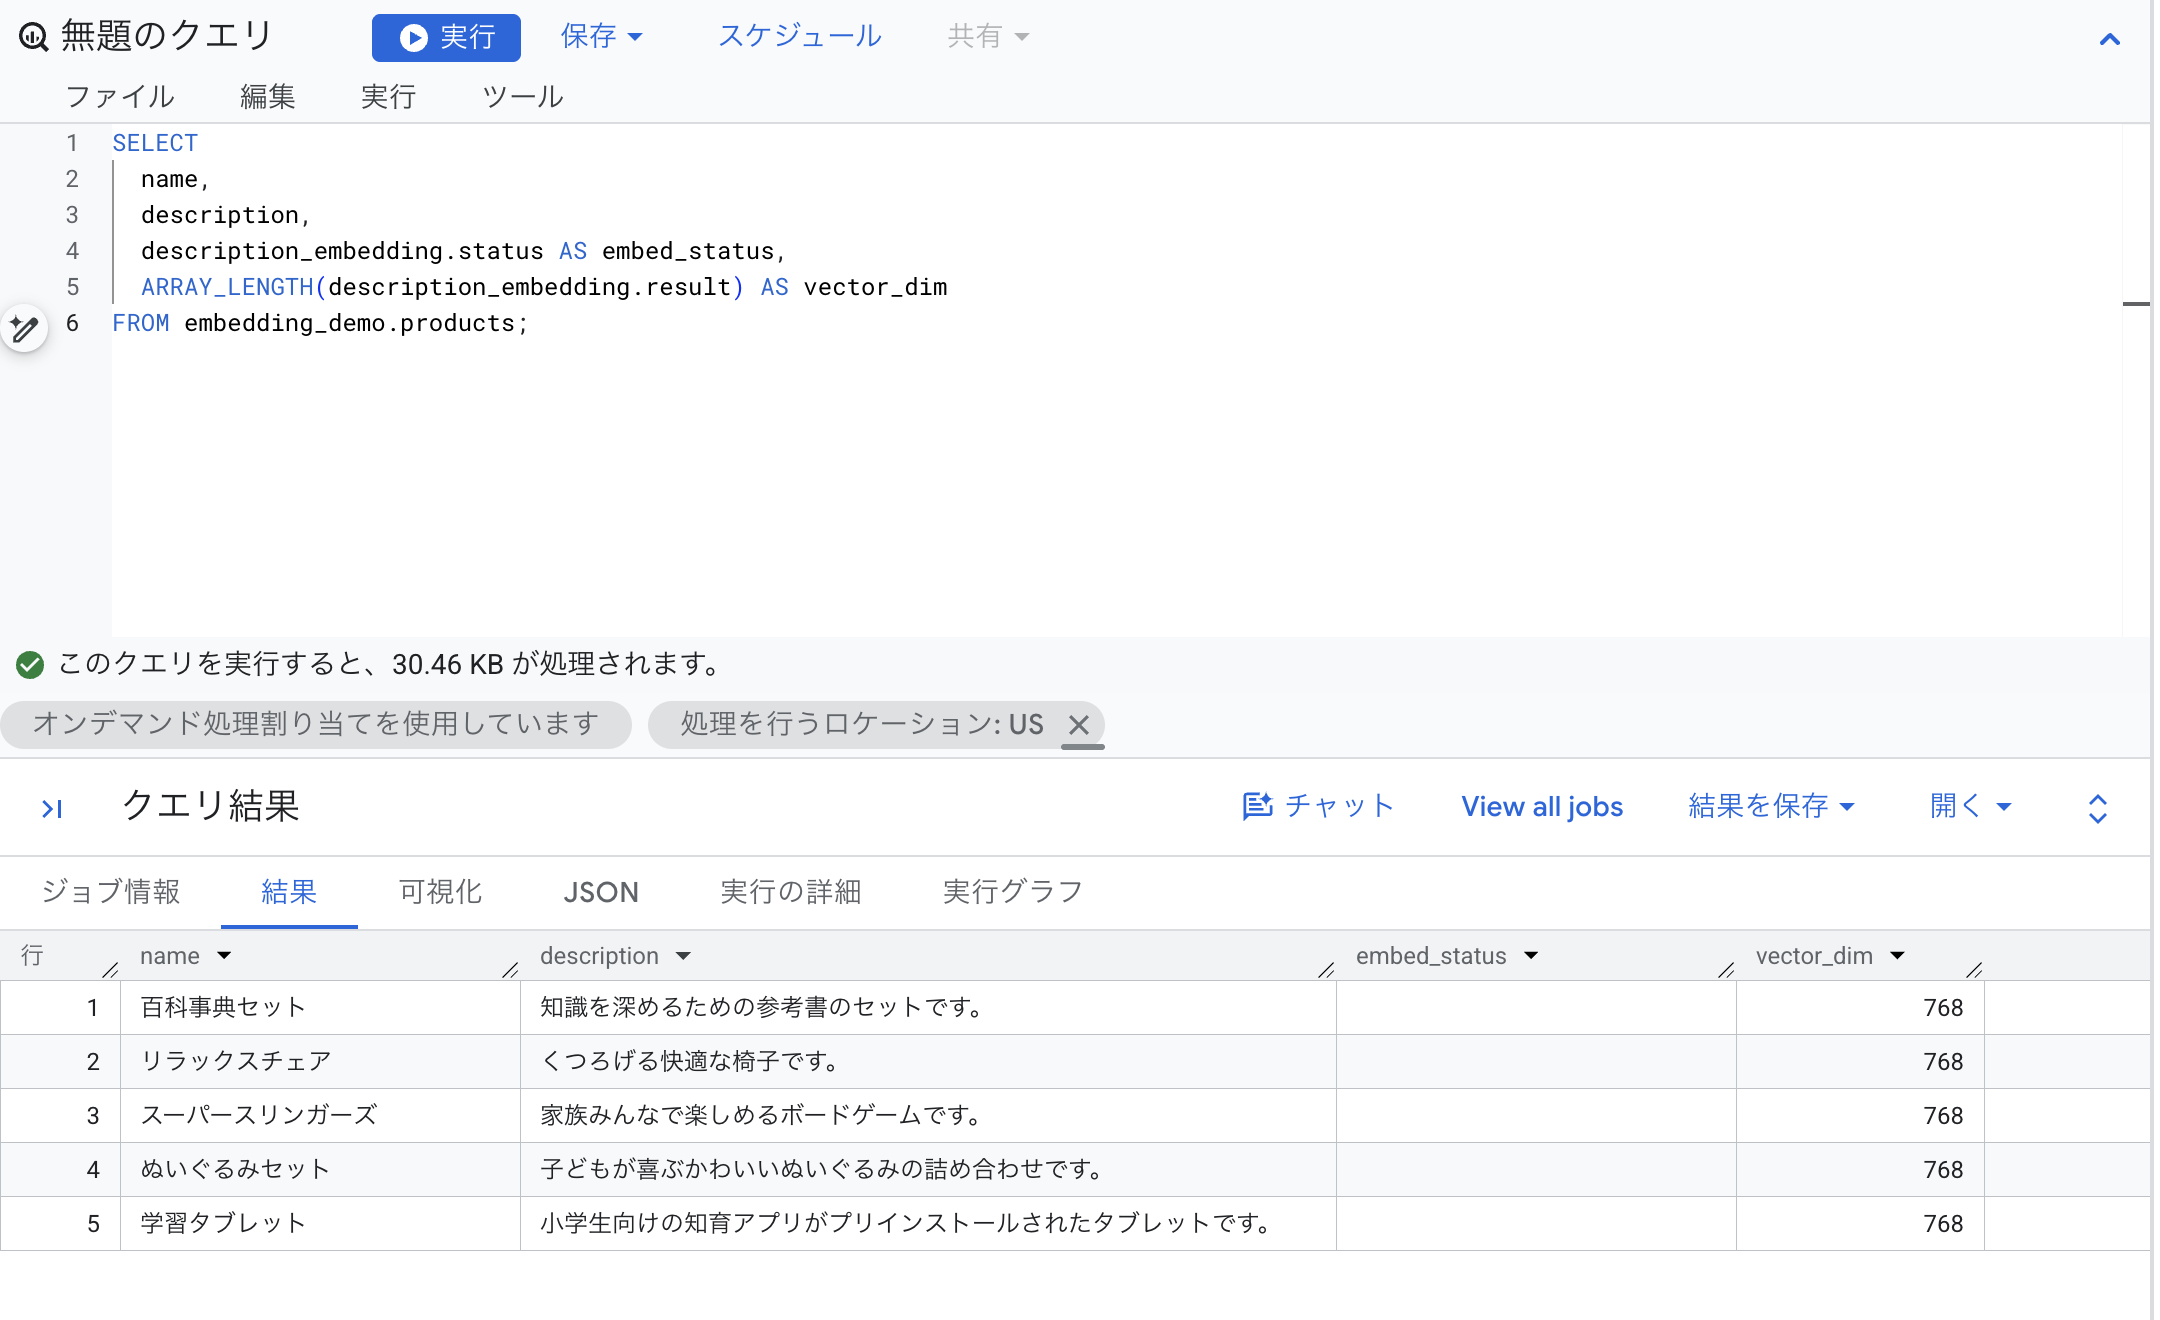Screen dimensions: 2160x1320
Task: Click the green query validation check icon
Action: pos(30,664)
